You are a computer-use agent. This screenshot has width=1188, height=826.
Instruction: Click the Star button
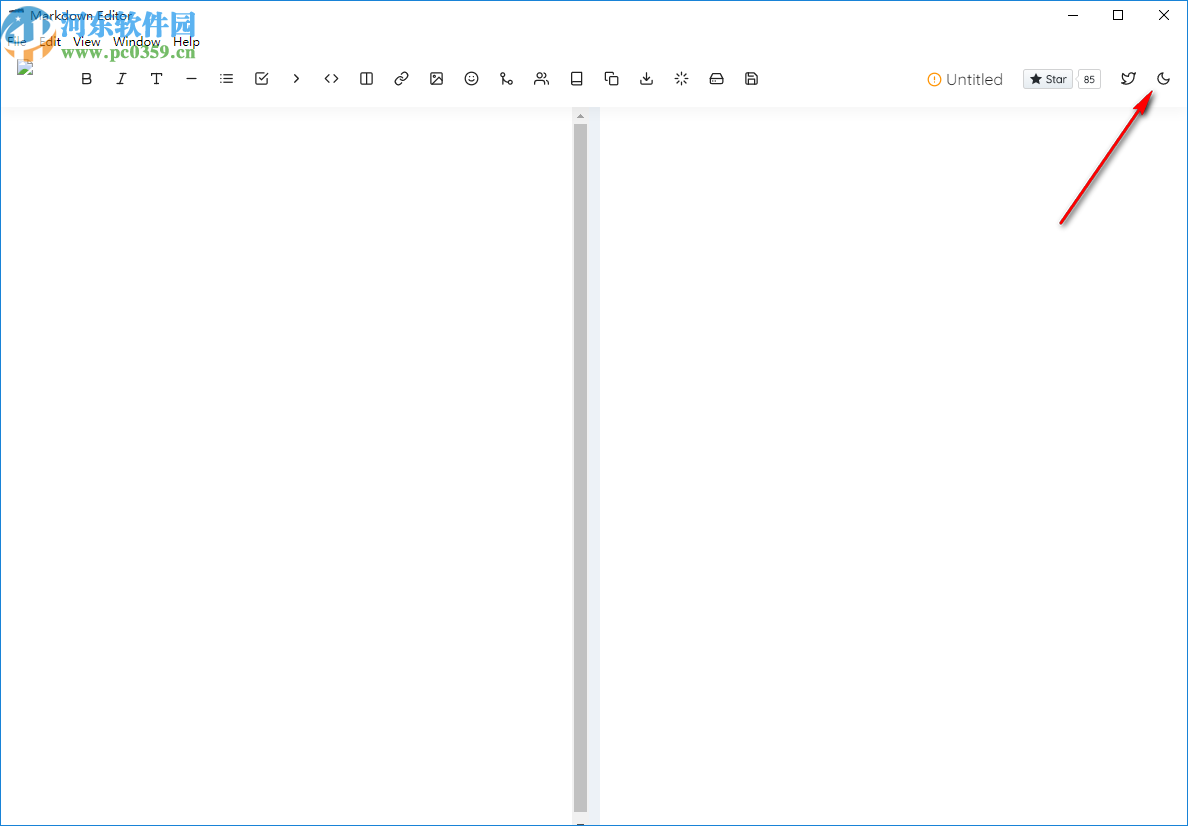pos(1047,78)
